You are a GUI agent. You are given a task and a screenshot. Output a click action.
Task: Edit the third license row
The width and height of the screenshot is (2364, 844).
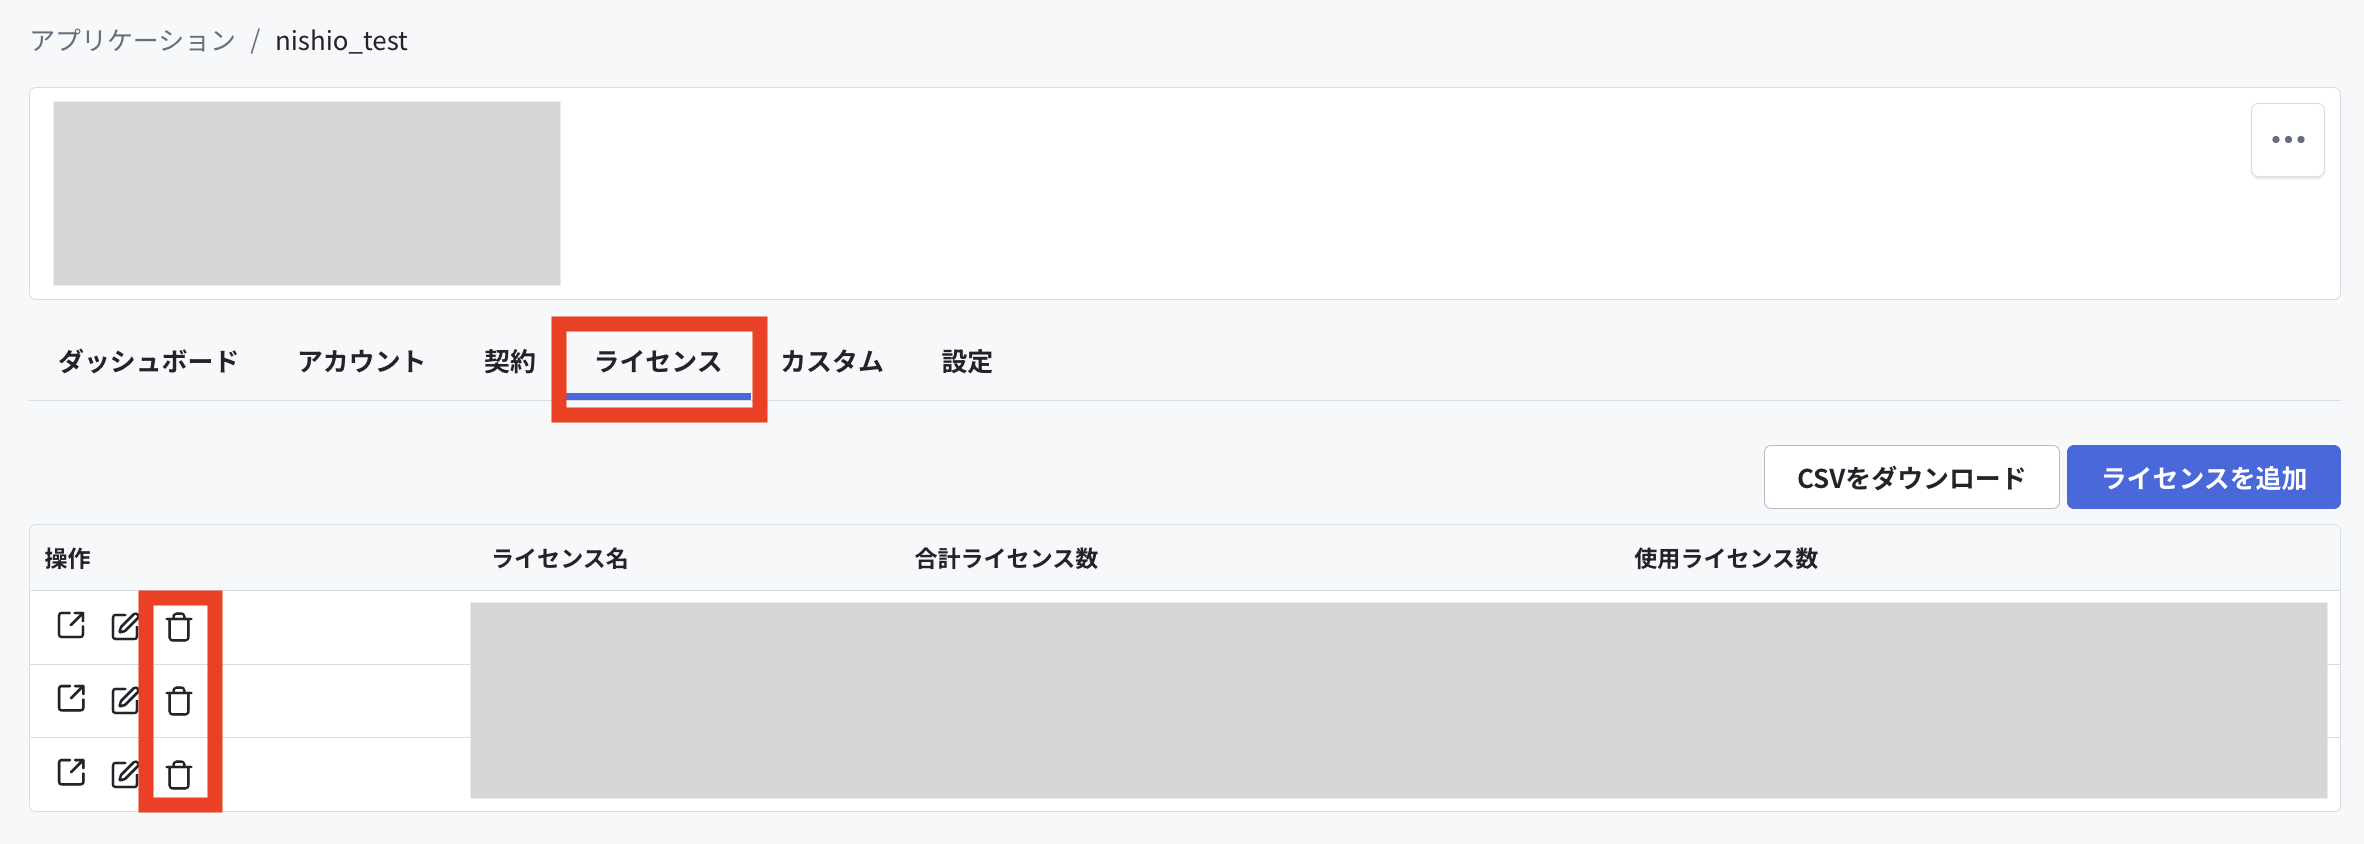tap(125, 774)
